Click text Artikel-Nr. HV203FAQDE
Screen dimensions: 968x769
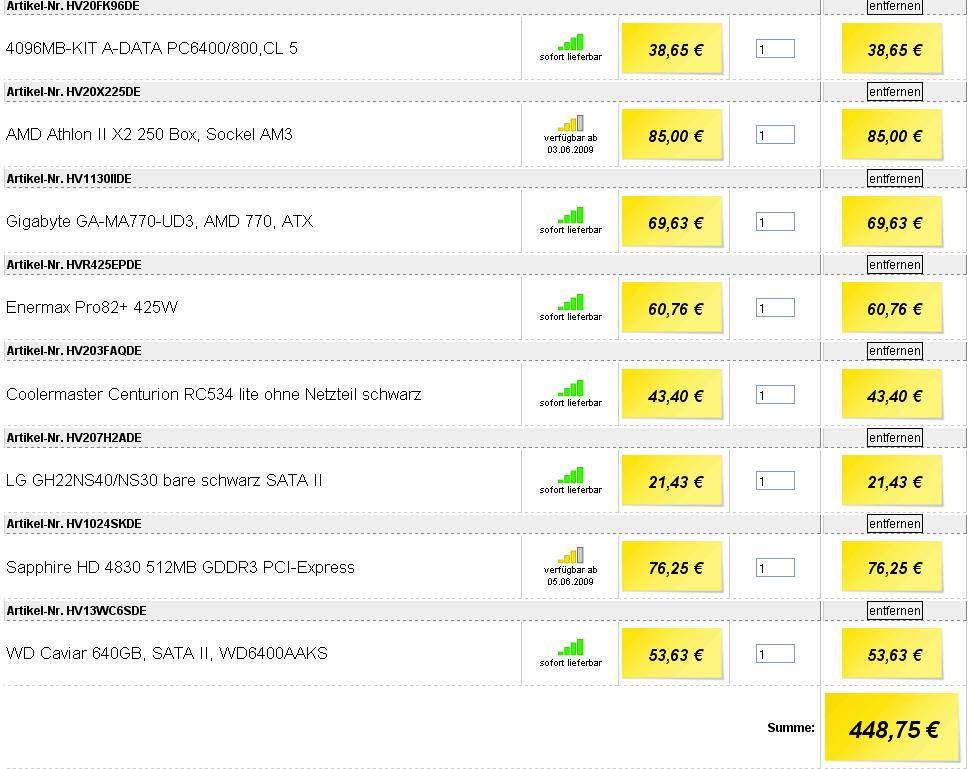74,351
